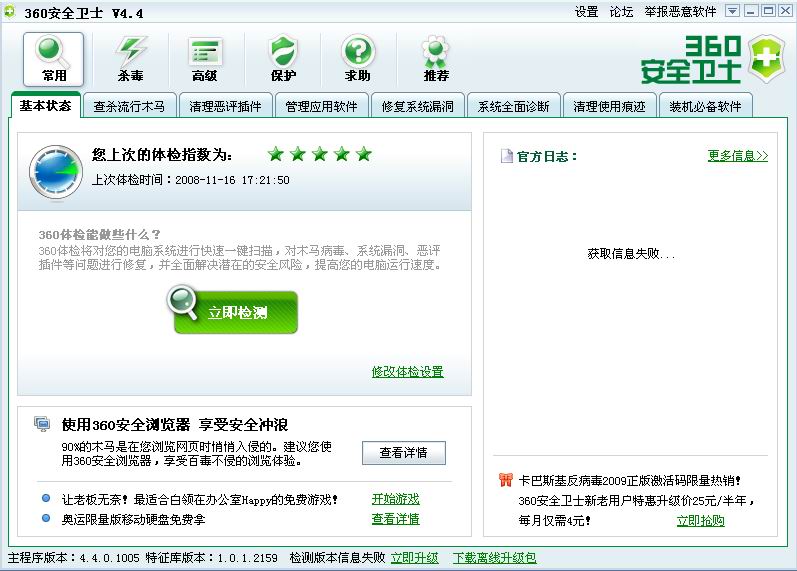Click the 您上次的体检指数为 heading
Image resolution: width=797 pixels, height=571 pixels.
click(x=162, y=154)
